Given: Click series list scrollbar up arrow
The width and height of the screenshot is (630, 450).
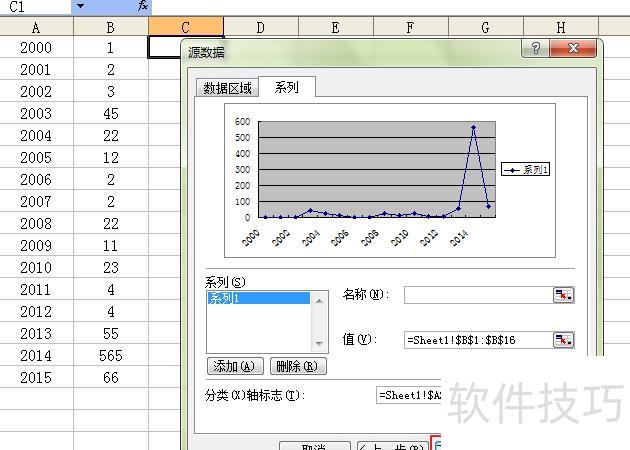Looking at the screenshot, I should (319, 301).
